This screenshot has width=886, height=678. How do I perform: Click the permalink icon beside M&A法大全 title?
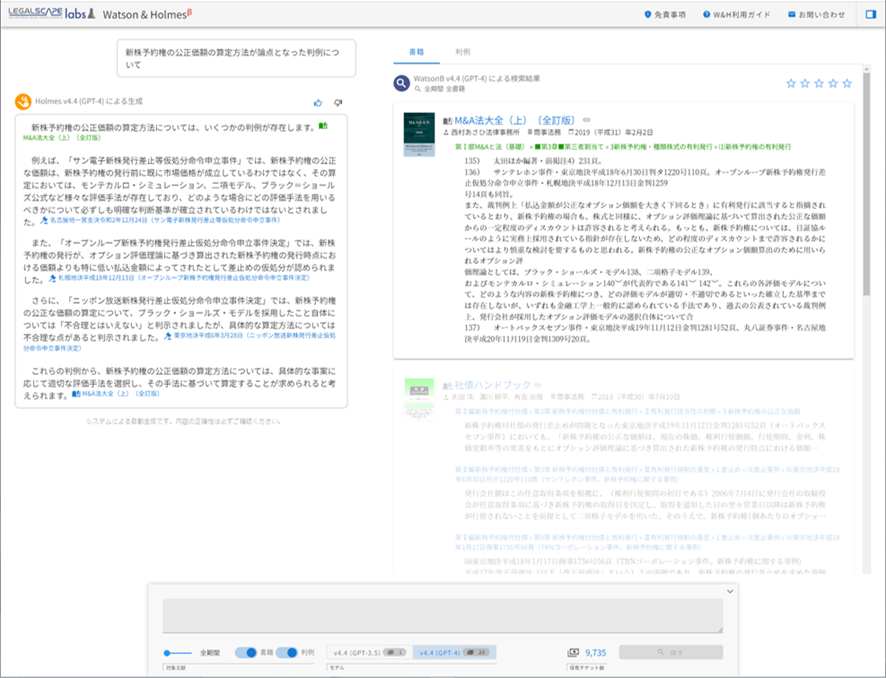click(586, 119)
